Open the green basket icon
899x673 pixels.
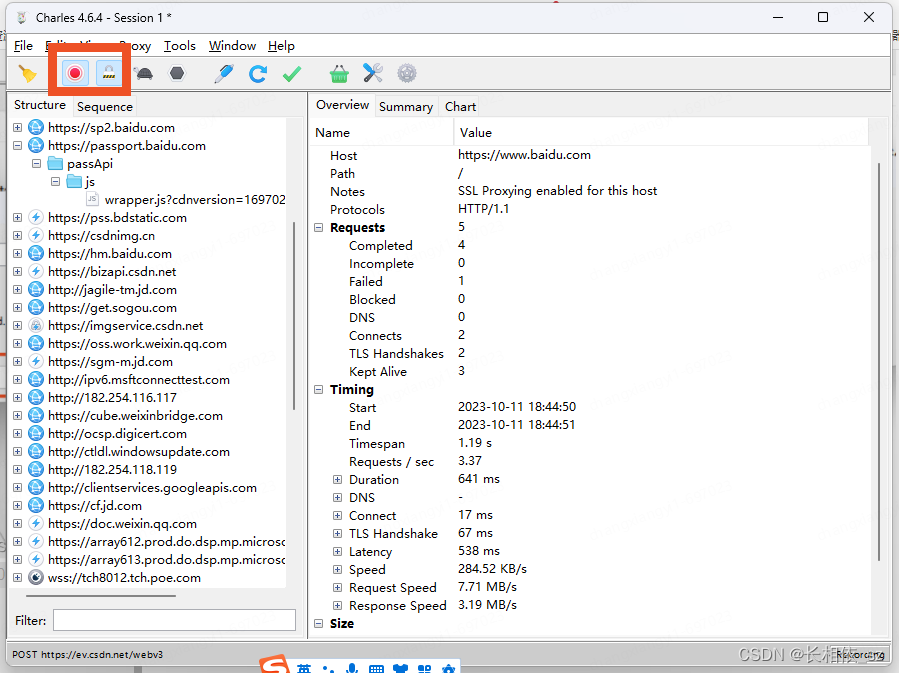(x=339, y=73)
